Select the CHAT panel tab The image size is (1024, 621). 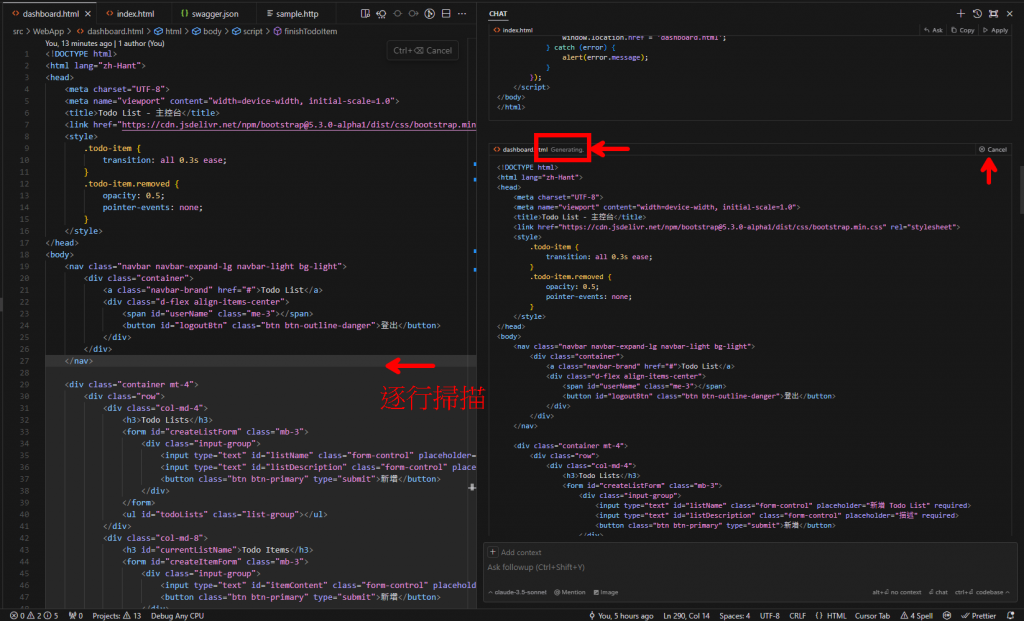[498, 14]
